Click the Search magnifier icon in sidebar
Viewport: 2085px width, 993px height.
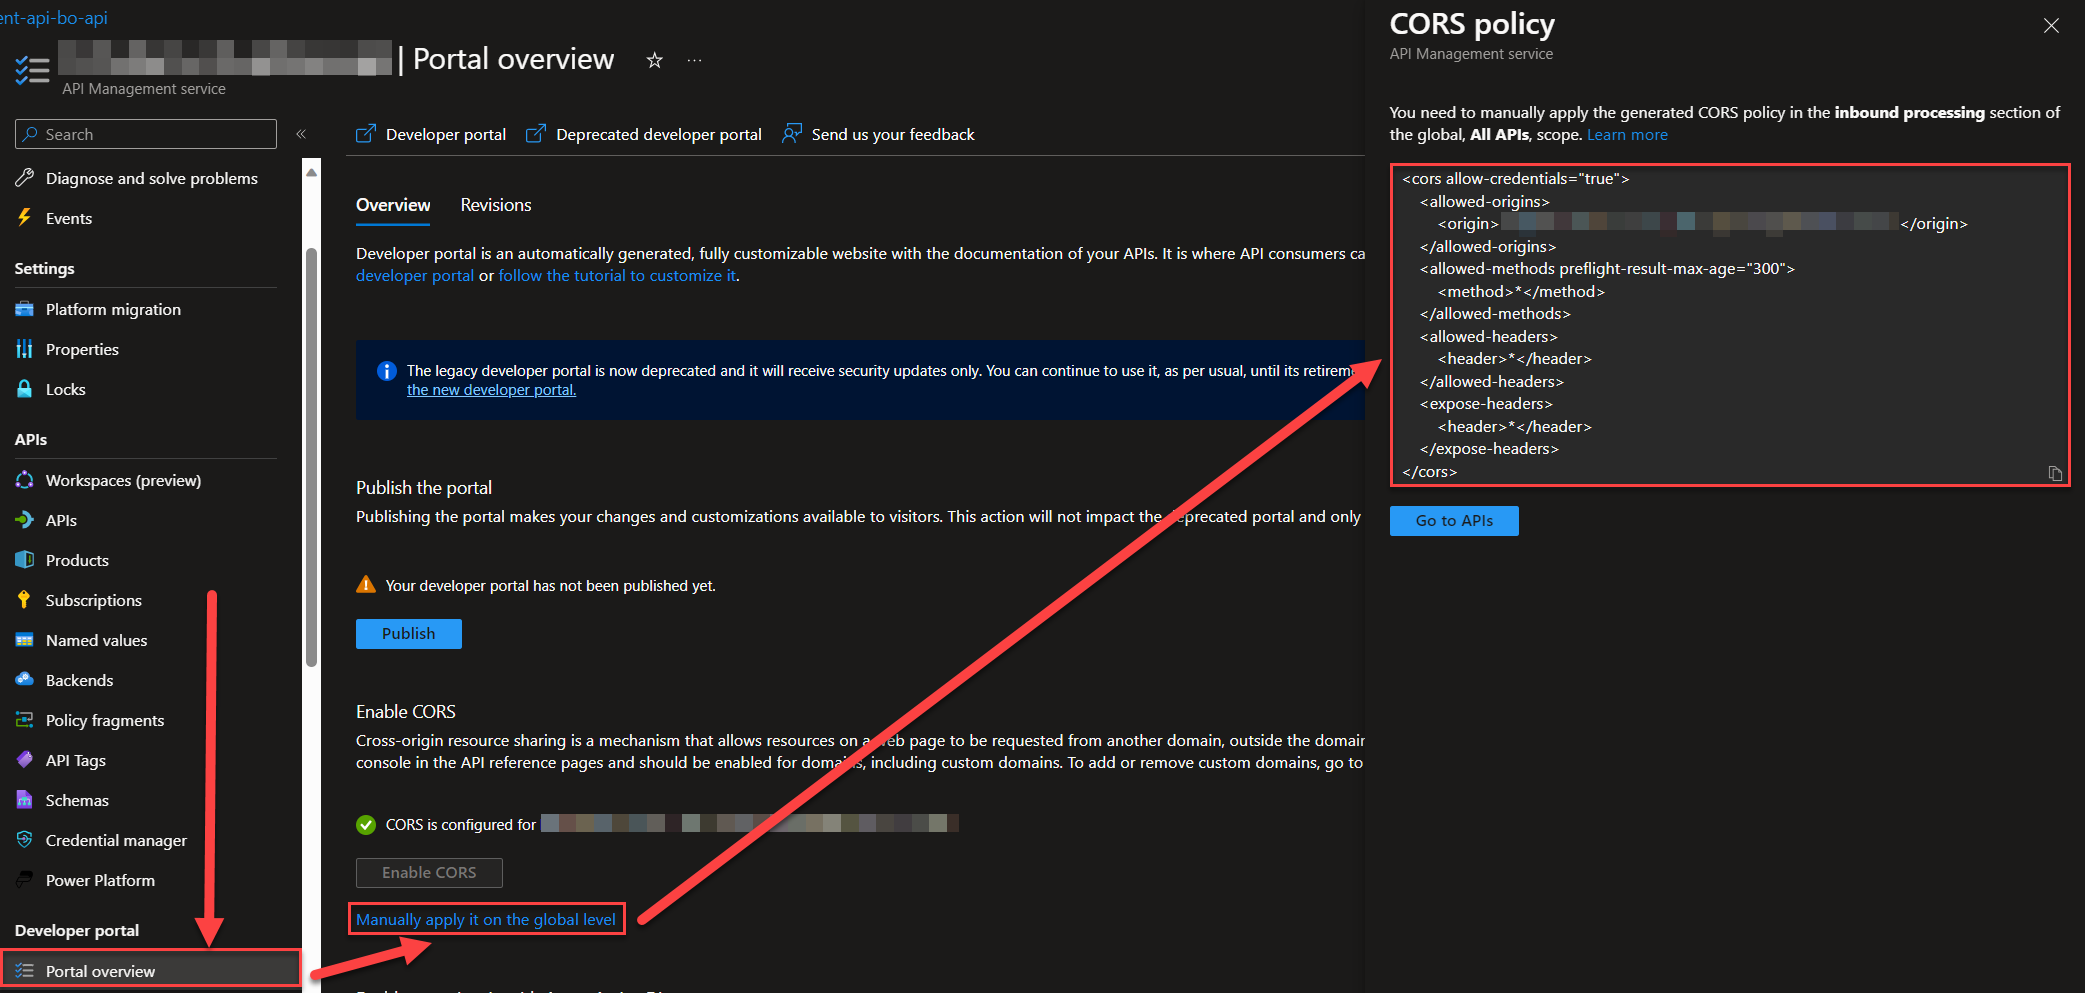tap(31, 134)
